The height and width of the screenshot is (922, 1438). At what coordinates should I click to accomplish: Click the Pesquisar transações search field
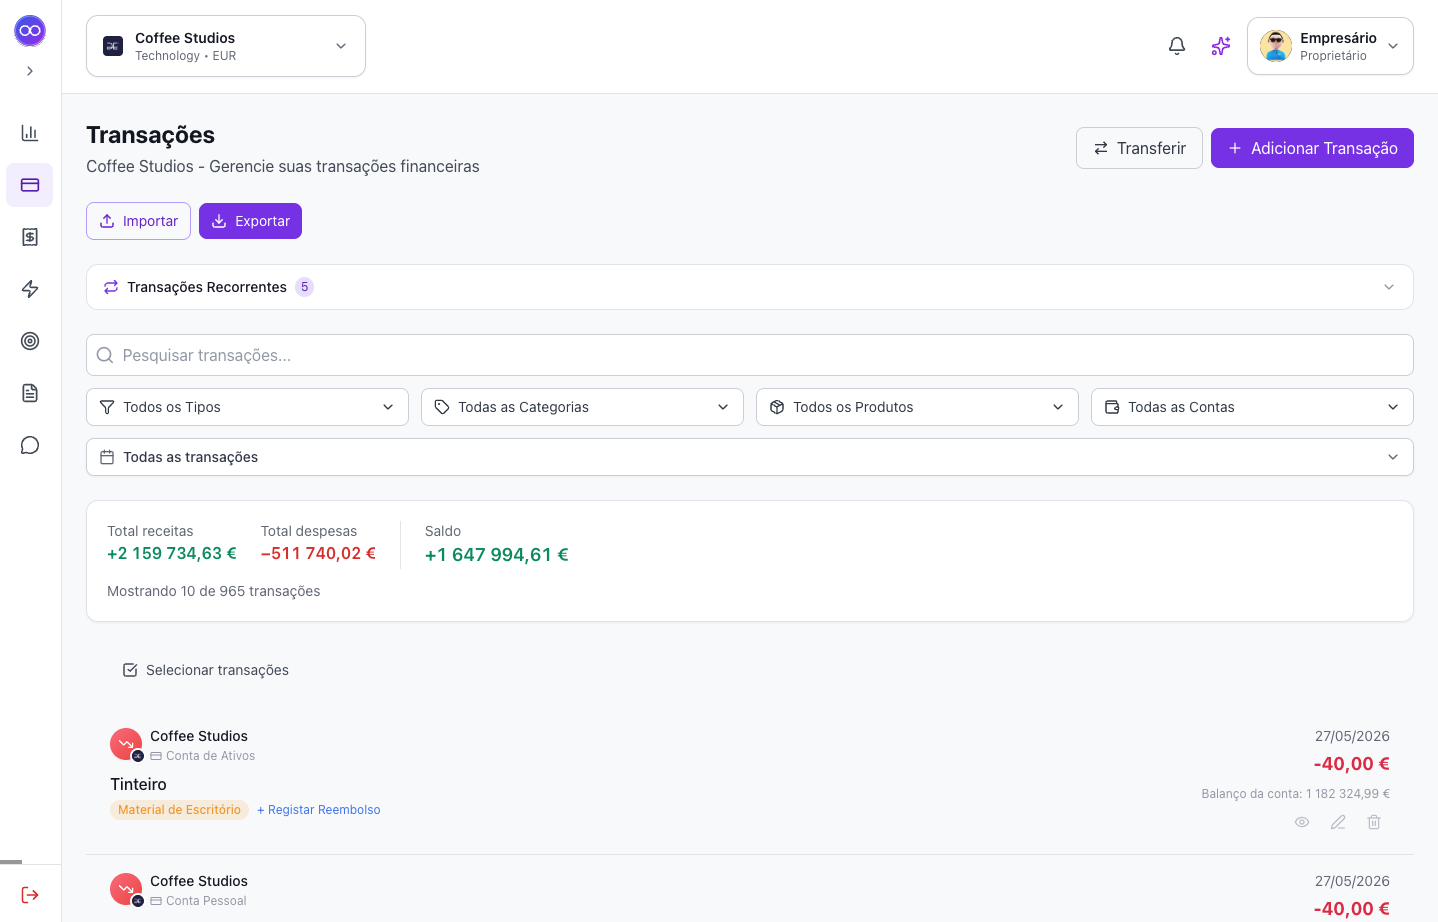coord(750,355)
